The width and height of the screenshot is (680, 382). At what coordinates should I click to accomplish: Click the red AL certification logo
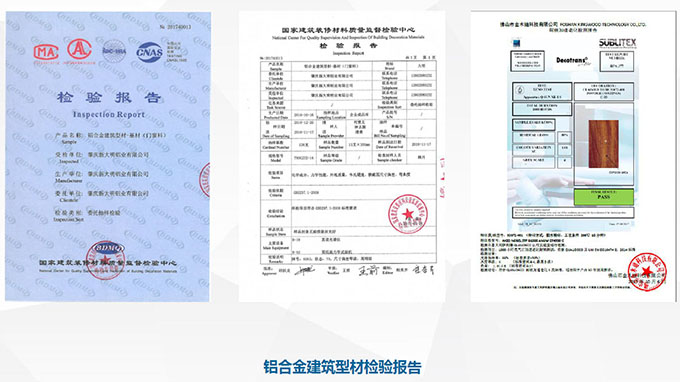pos(79,49)
